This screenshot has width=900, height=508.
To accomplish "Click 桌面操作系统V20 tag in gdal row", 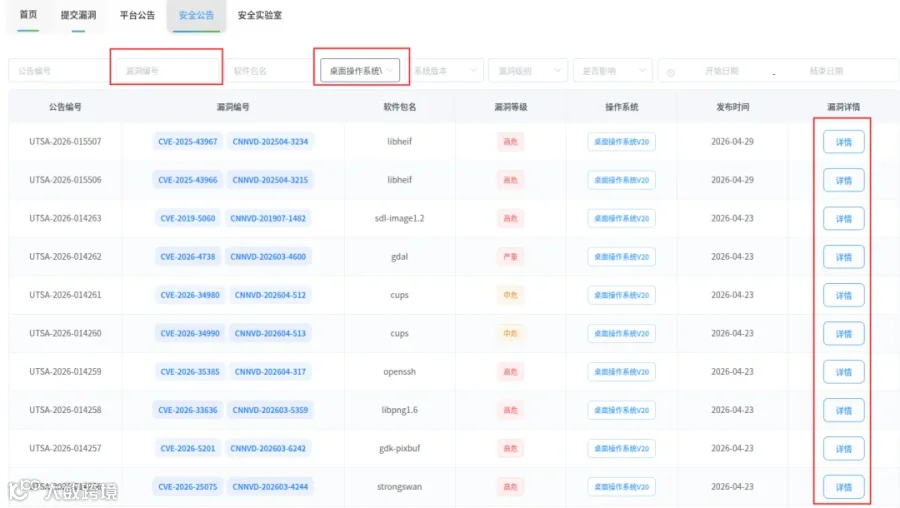I will (x=621, y=257).
